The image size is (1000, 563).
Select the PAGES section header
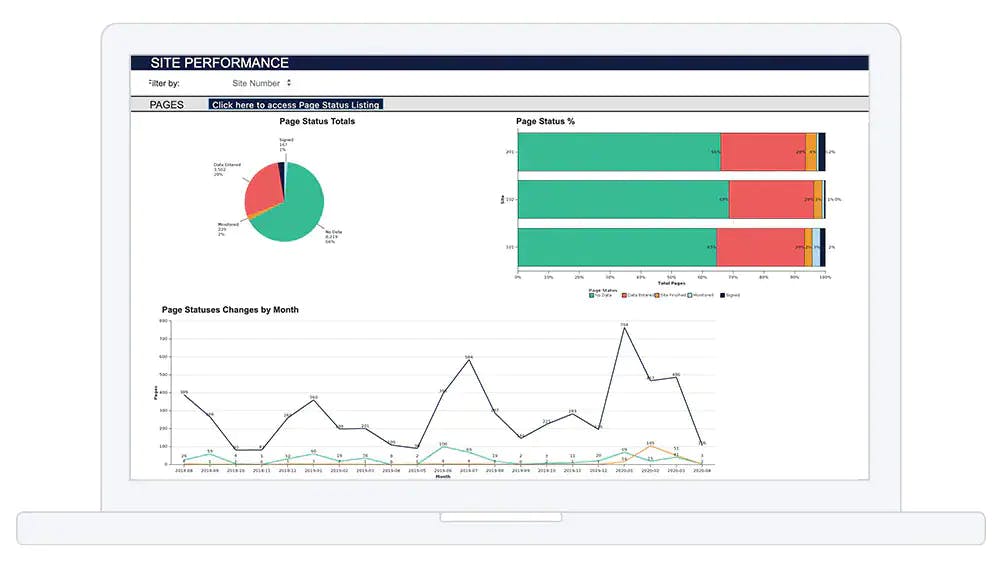coord(166,105)
